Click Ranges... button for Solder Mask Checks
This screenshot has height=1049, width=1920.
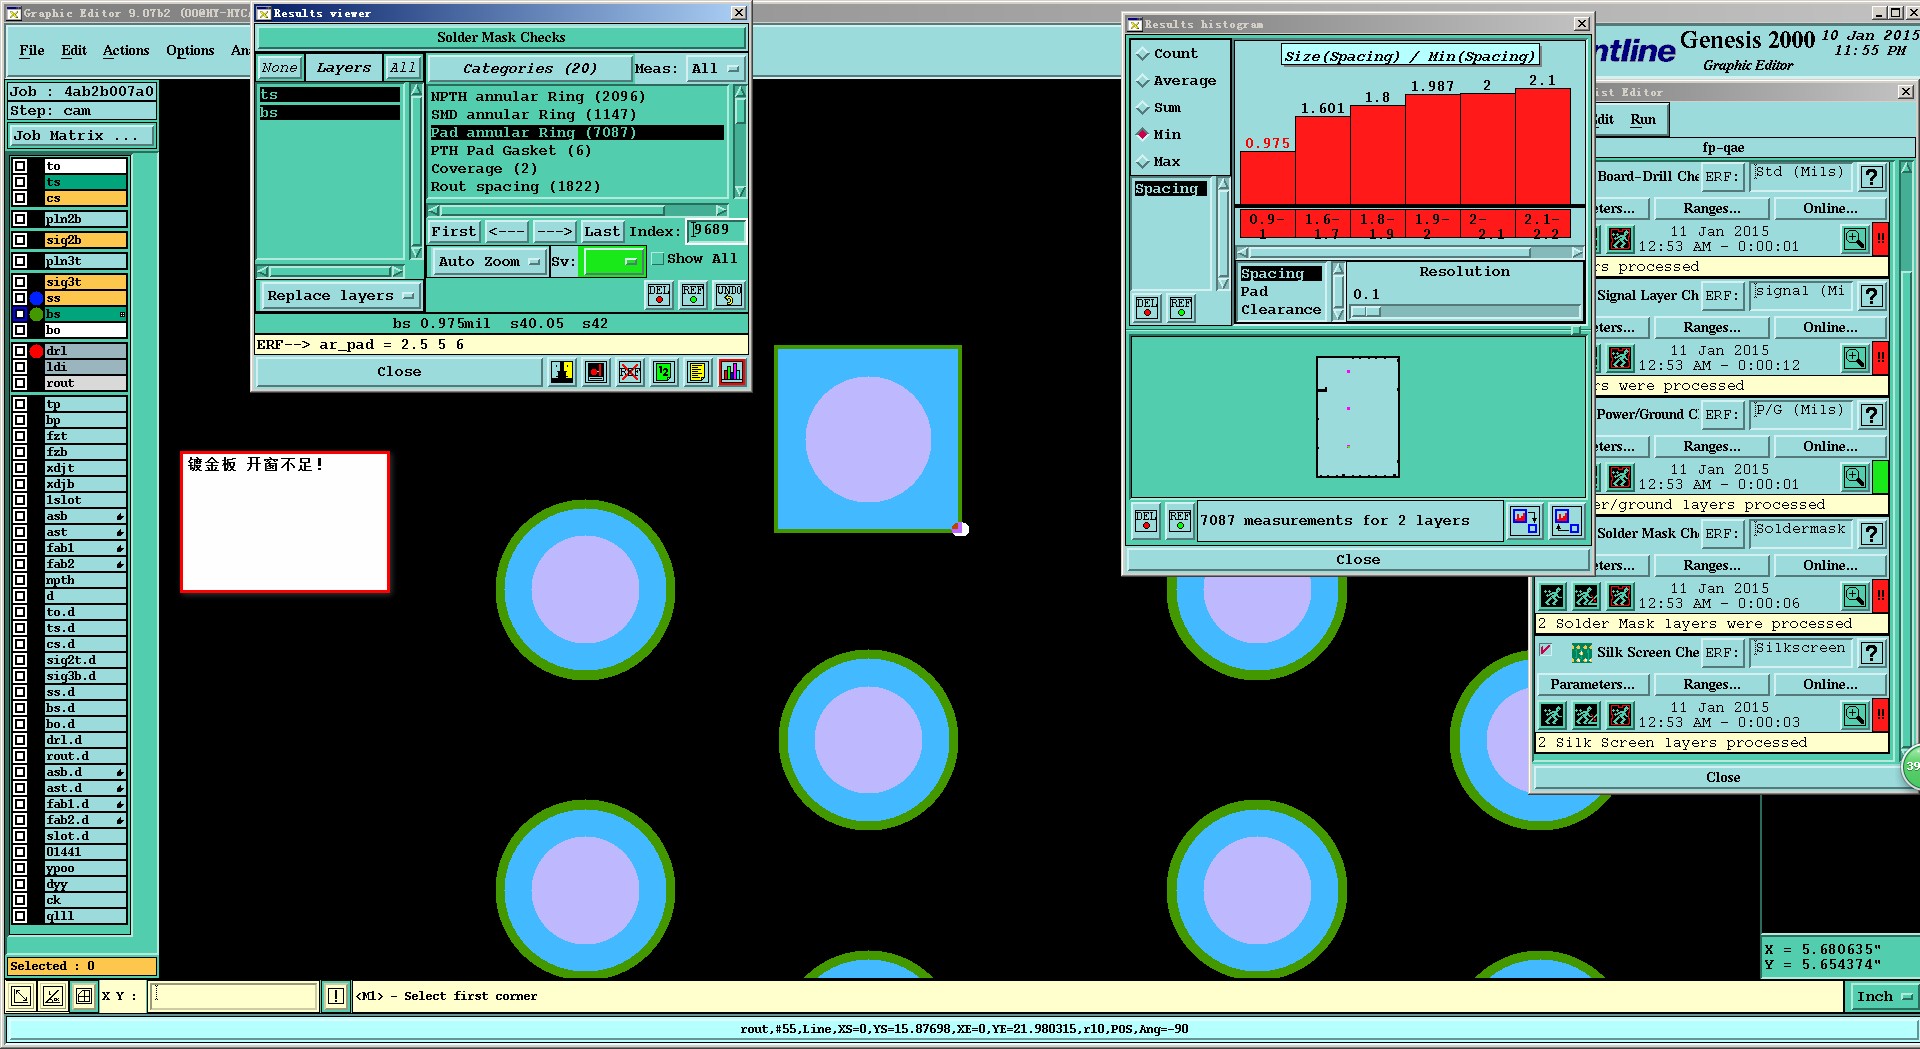click(1712, 566)
